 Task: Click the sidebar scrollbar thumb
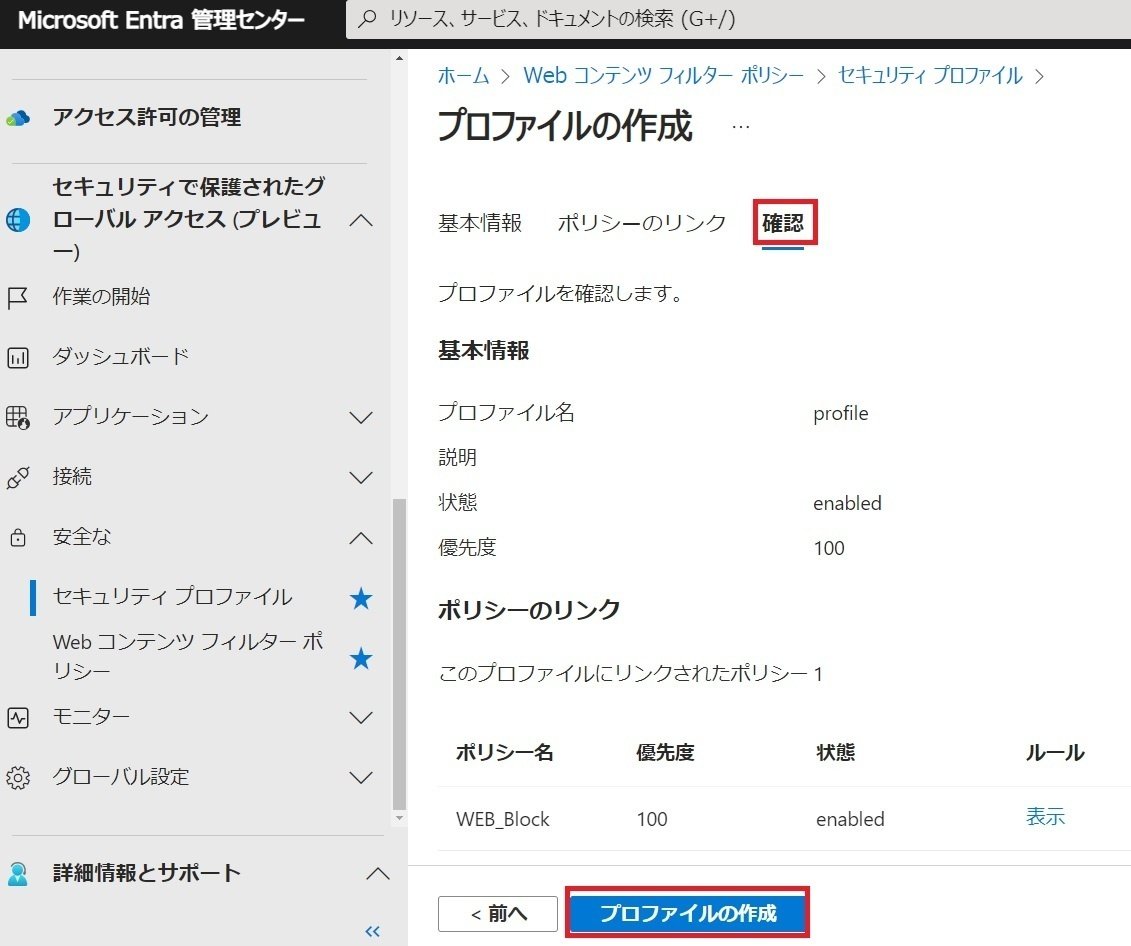pyautogui.click(x=400, y=654)
